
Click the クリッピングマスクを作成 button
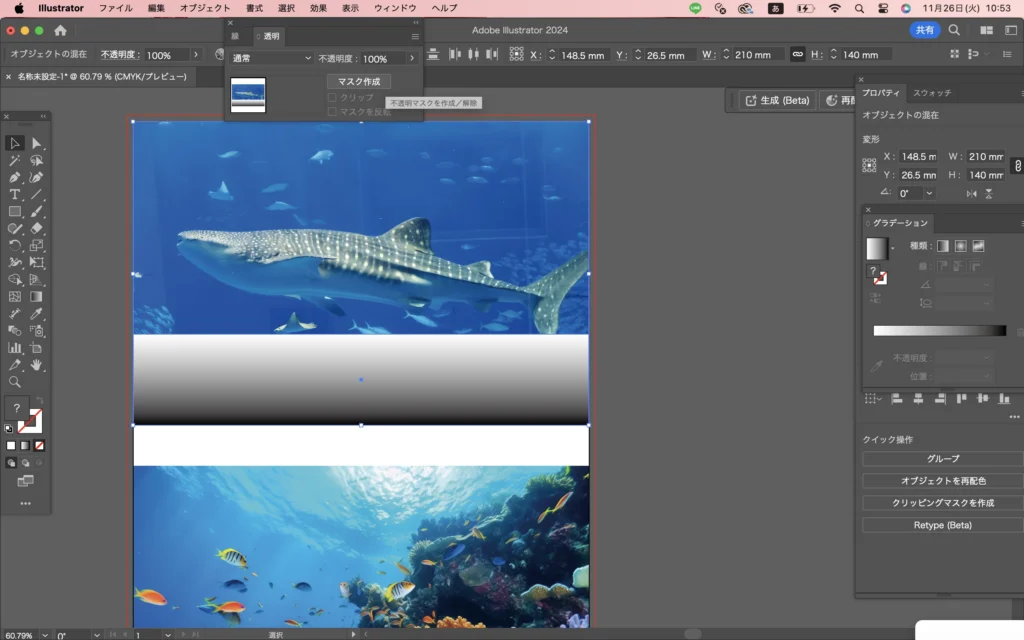(x=942, y=503)
